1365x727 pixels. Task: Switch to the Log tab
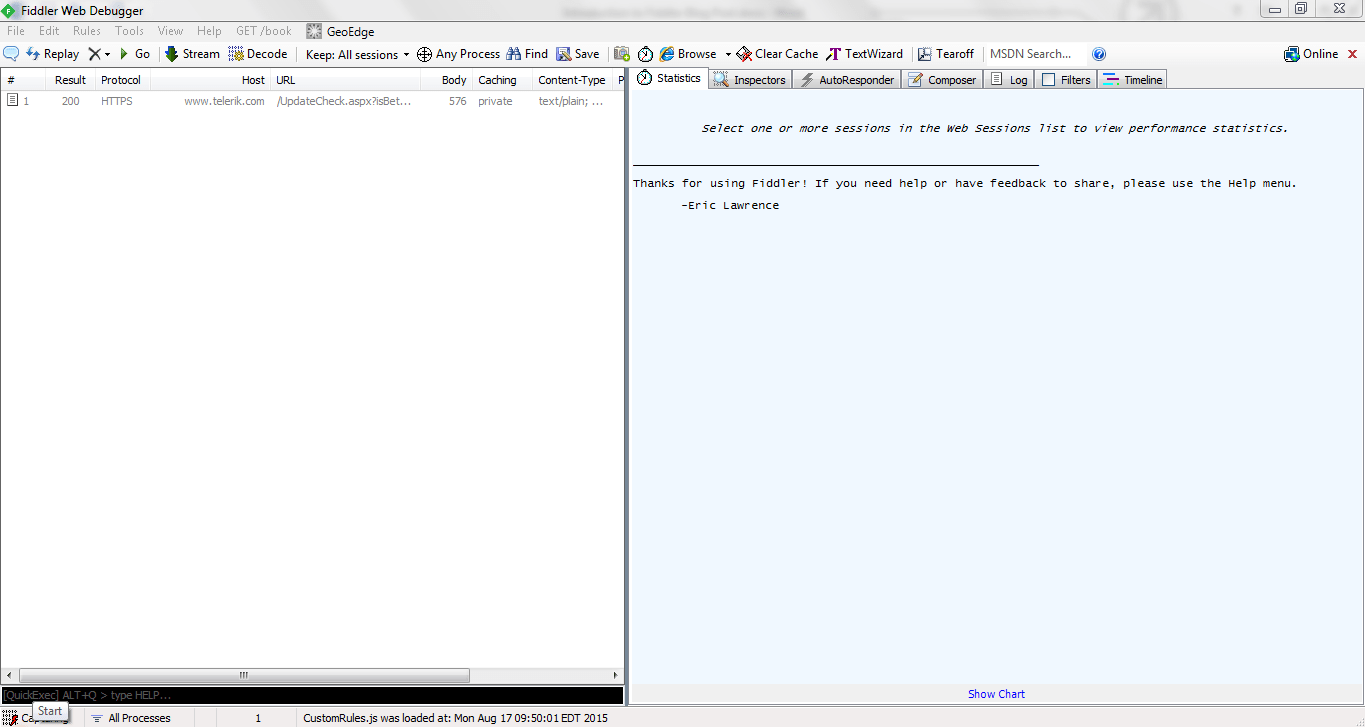tap(1009, 80)
